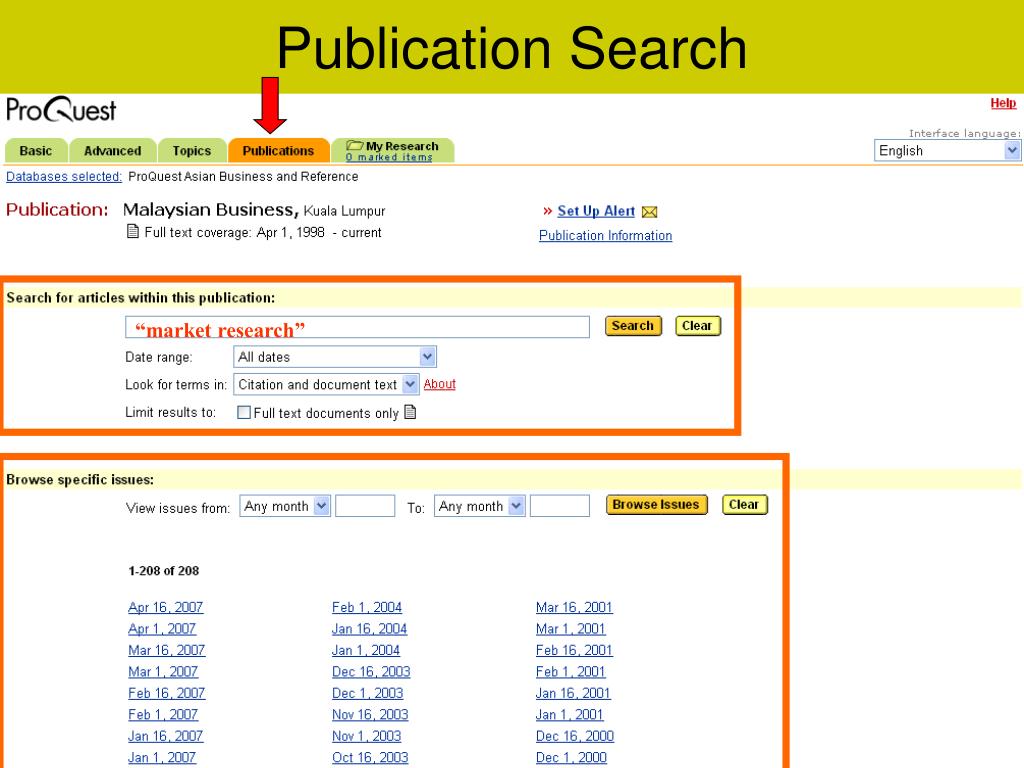1024x768 pixels.
Task: Open the Dec 16, 2003 issue
Action: [371, 672]
